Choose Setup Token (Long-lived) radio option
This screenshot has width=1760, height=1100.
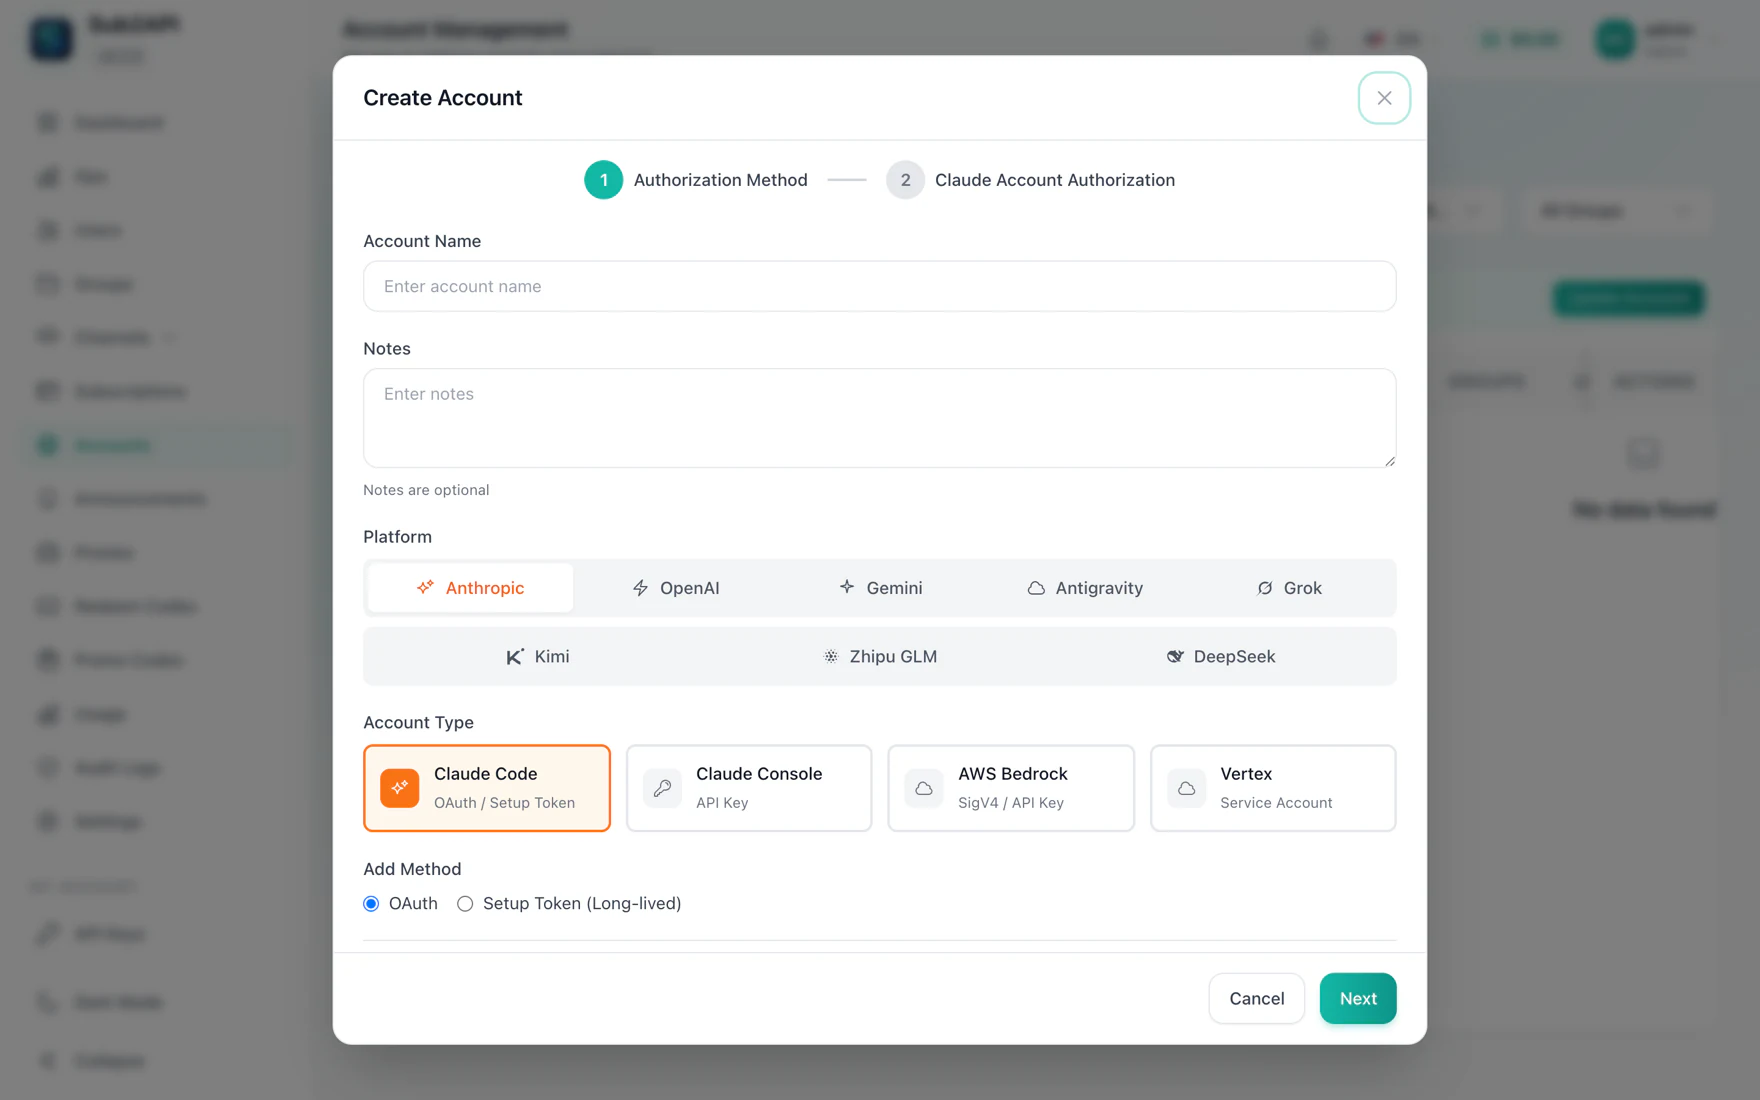[465, 904]
